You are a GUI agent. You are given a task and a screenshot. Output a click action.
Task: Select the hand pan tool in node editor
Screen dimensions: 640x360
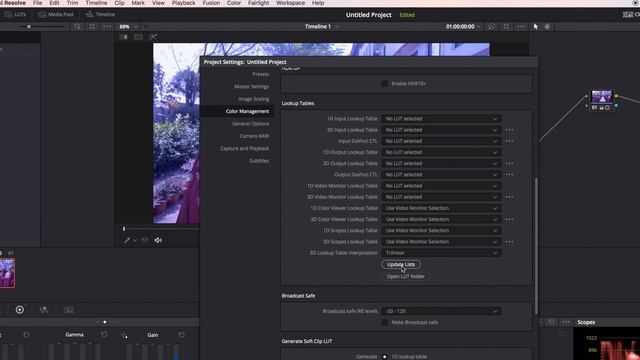(547, 27)
